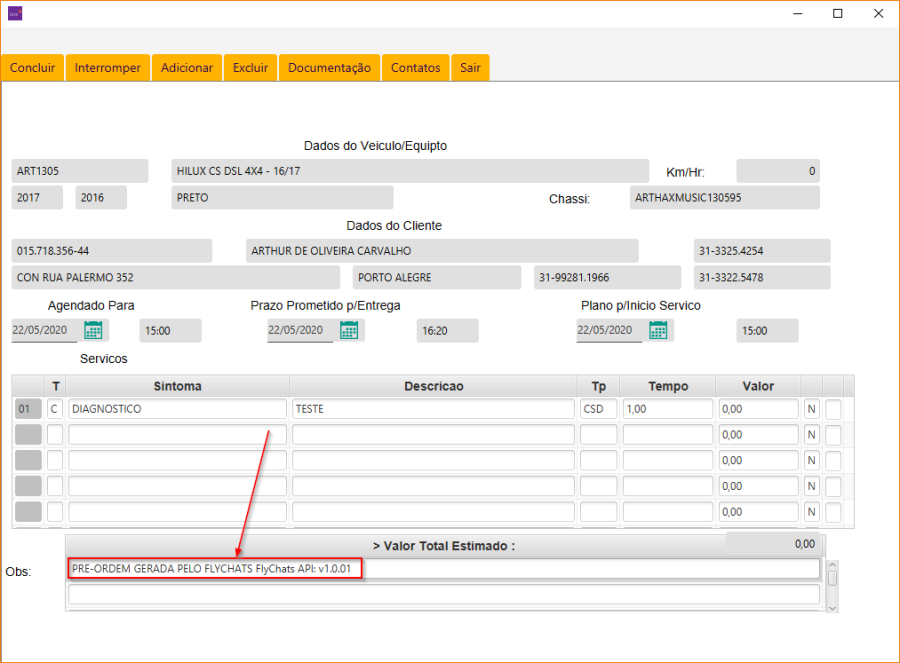Click empty Sintoma cell in second row
Image resolution: width=900 pixels, height=663 pixels.
177,435
